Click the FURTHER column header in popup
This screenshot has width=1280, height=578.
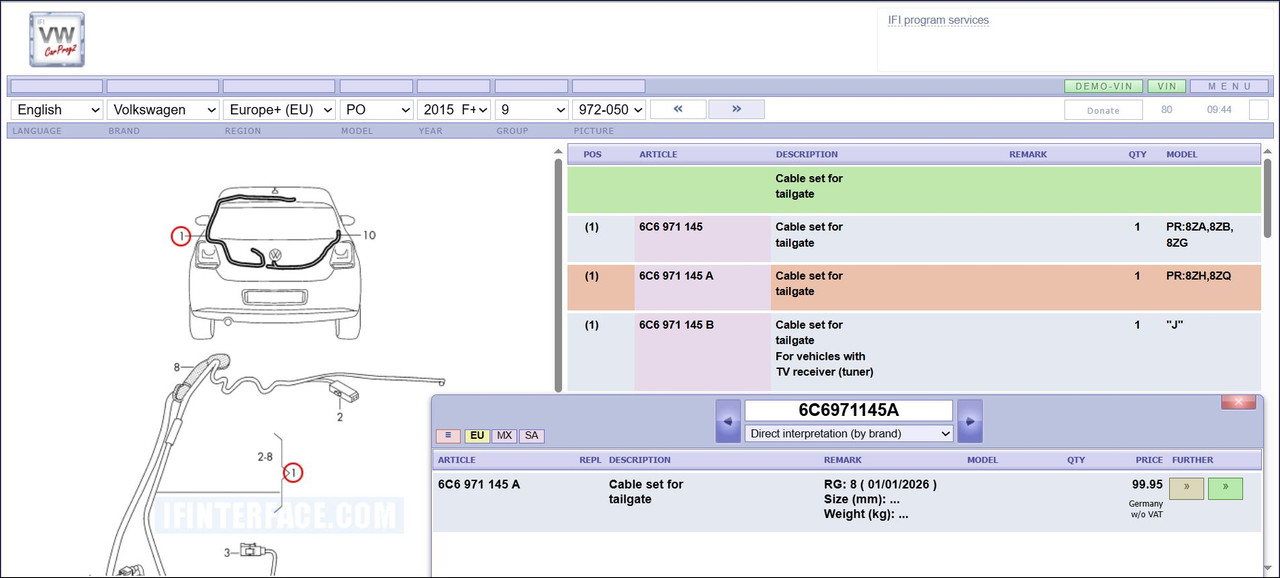point(1192,460)
